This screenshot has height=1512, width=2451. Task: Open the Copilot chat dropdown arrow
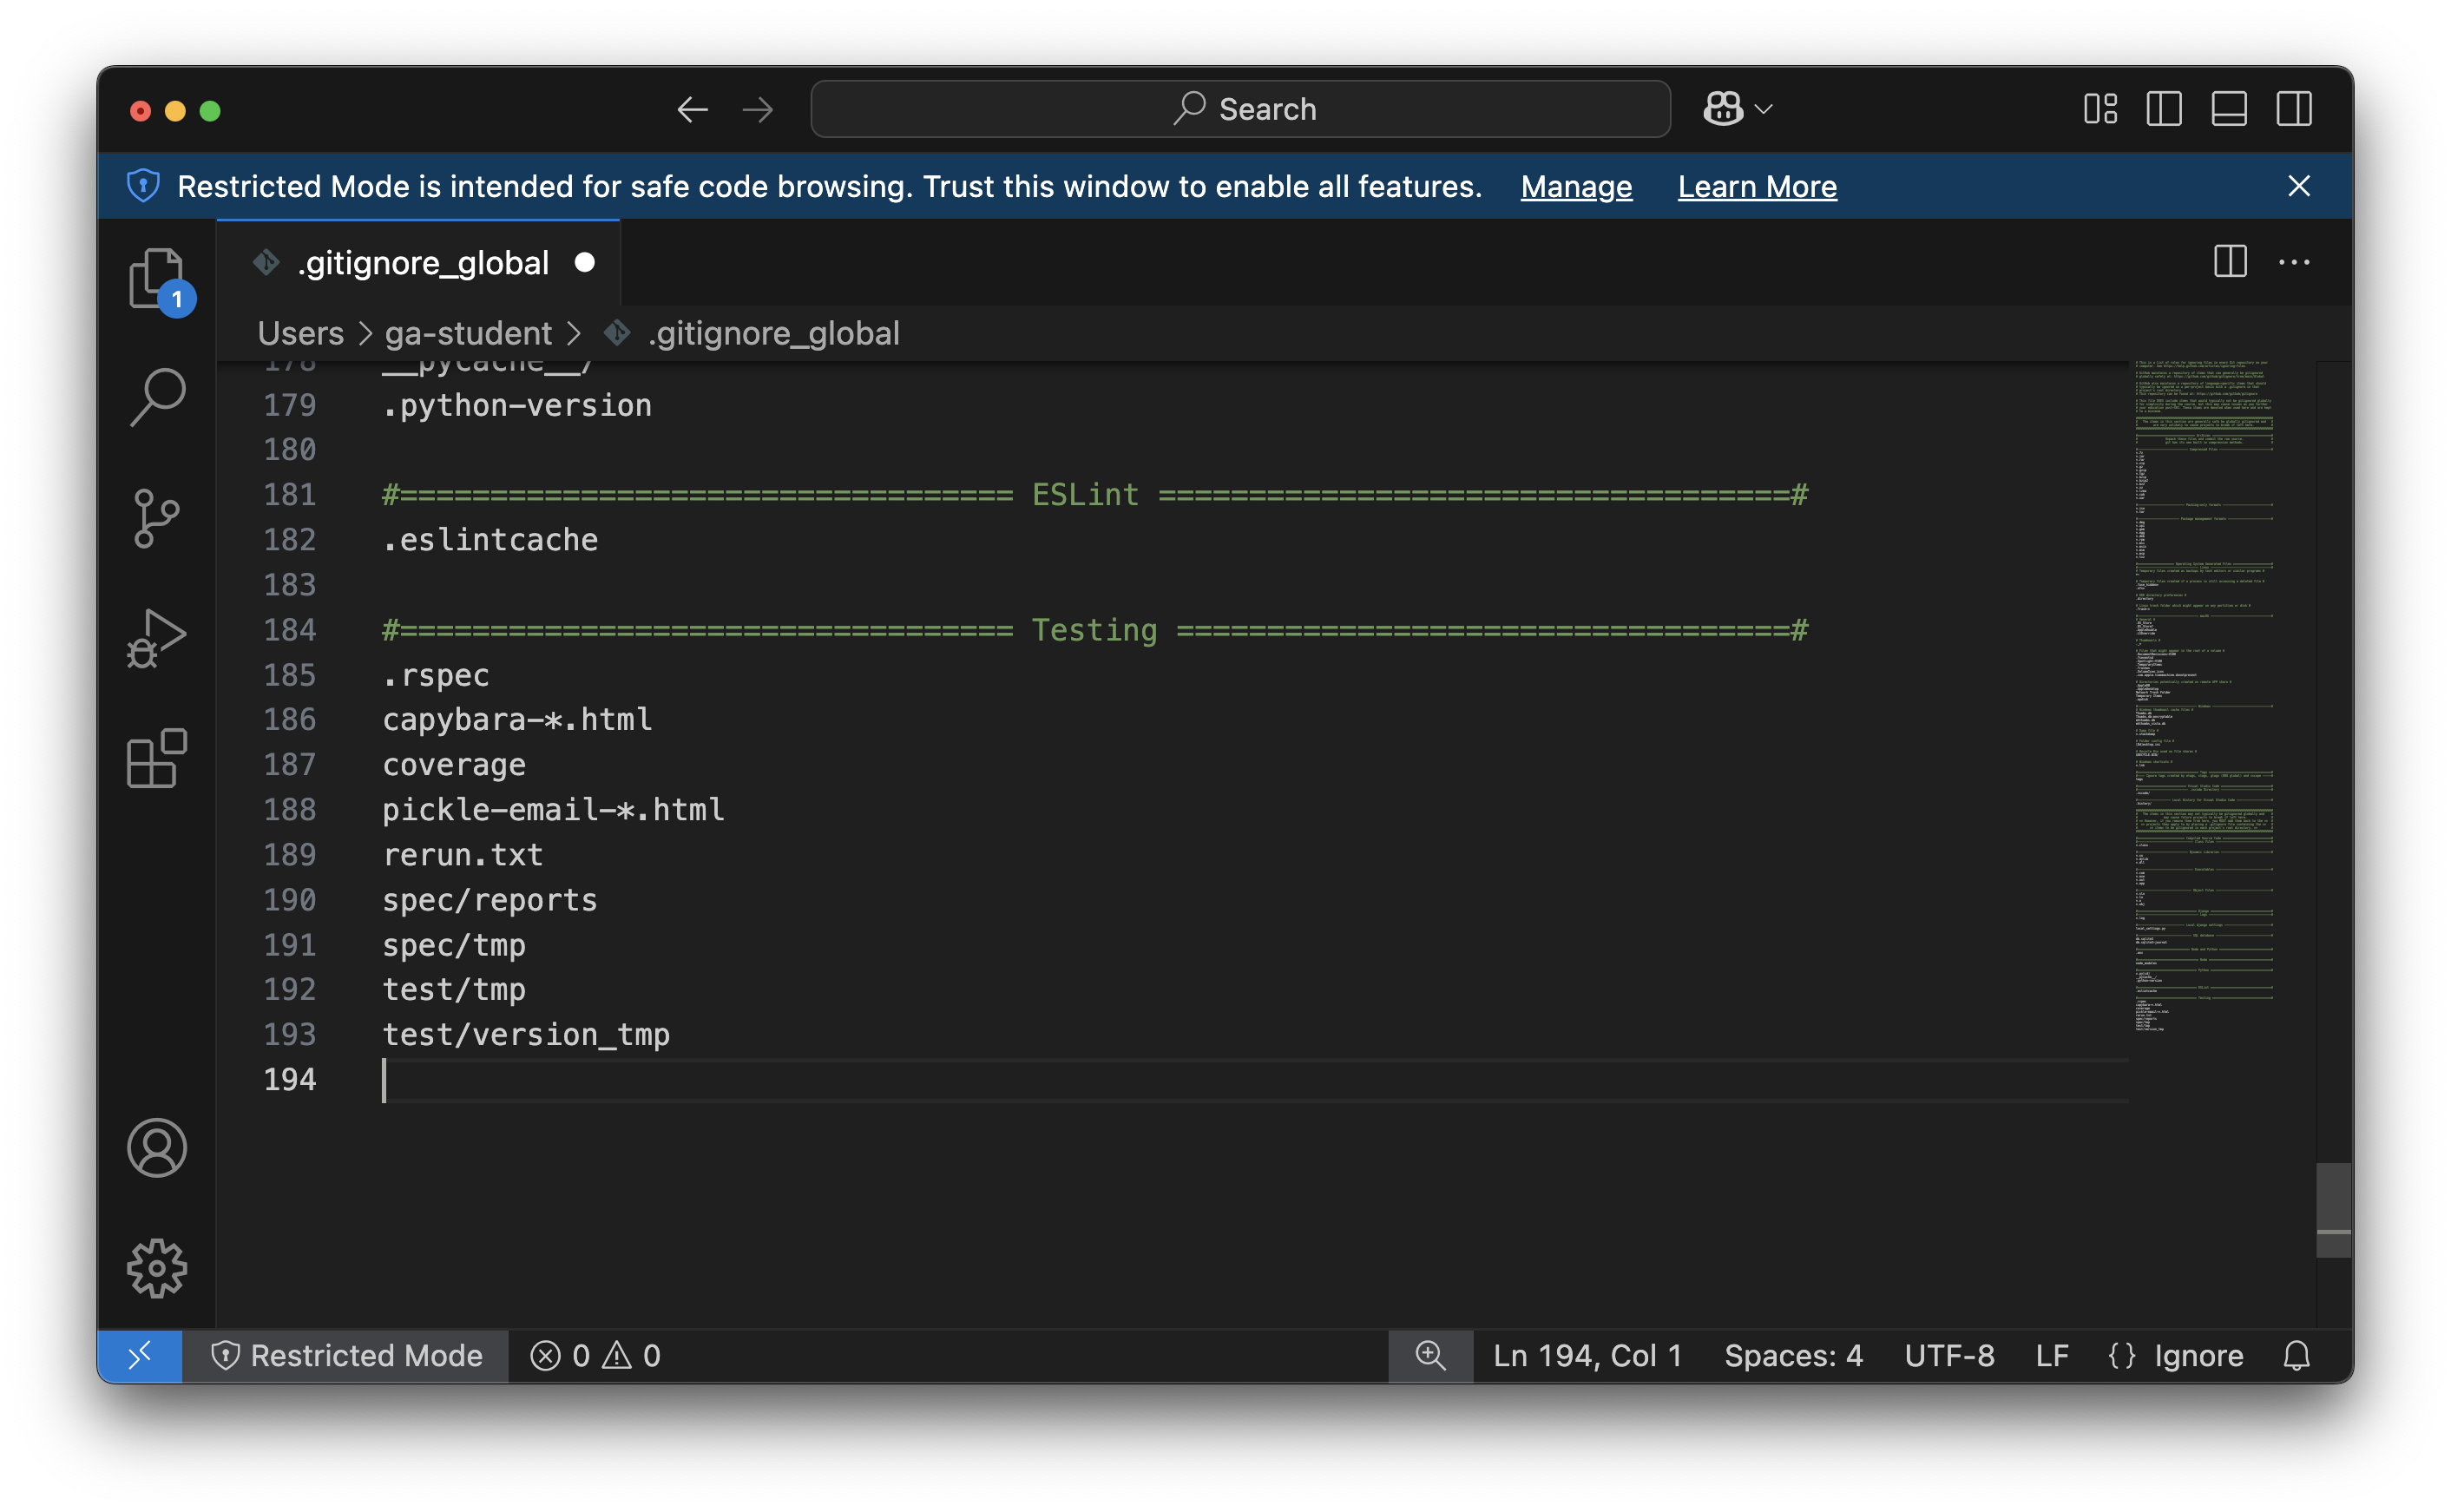(x=1765, y=109)
